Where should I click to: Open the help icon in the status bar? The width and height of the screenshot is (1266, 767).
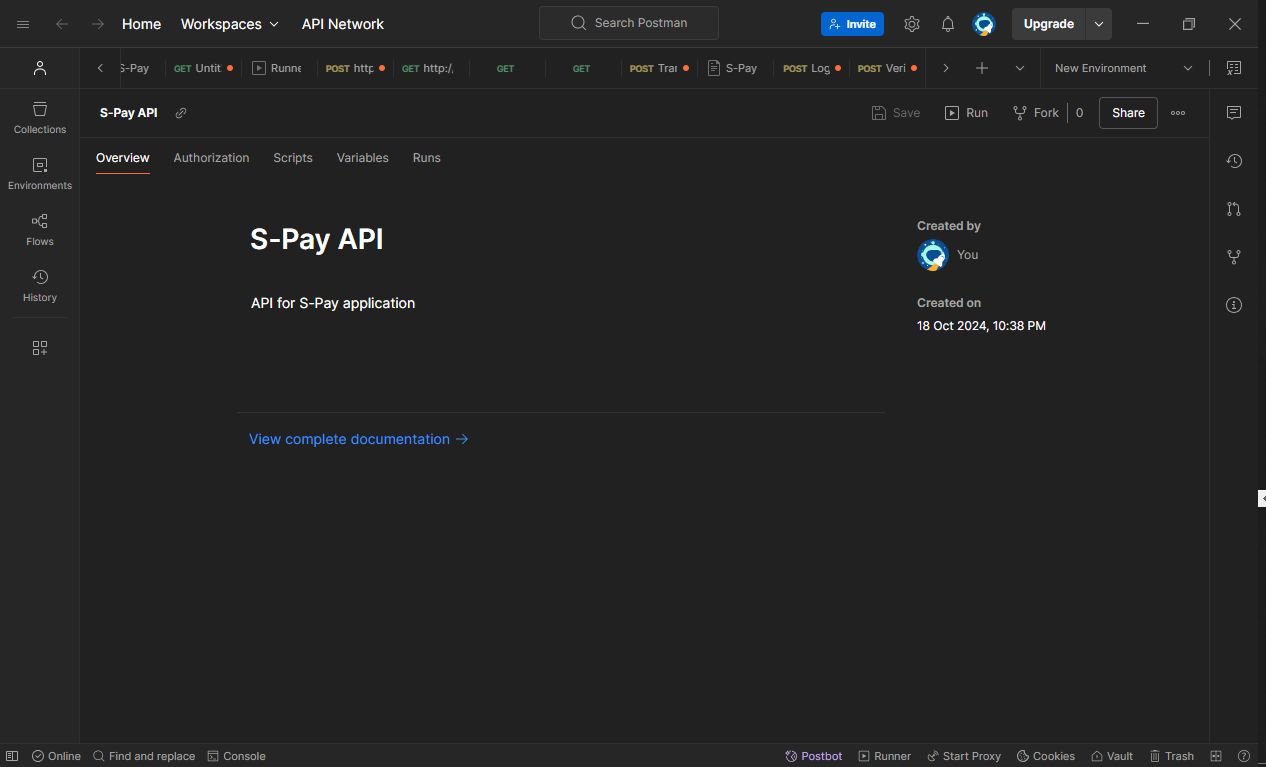[1244, 756]
